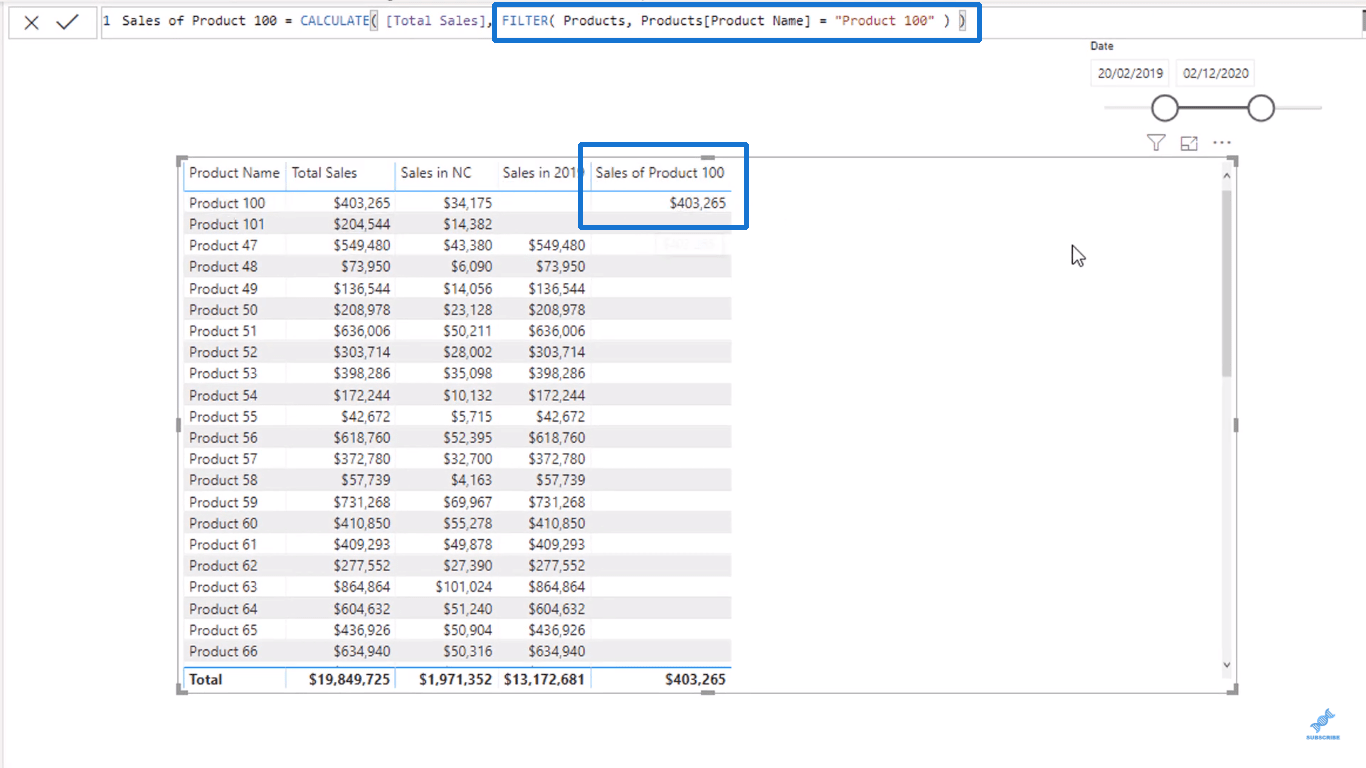Viewport: 1366px width, 768px height.
Task: Select the Product 66 row name
Action: (x=223, y=650)
